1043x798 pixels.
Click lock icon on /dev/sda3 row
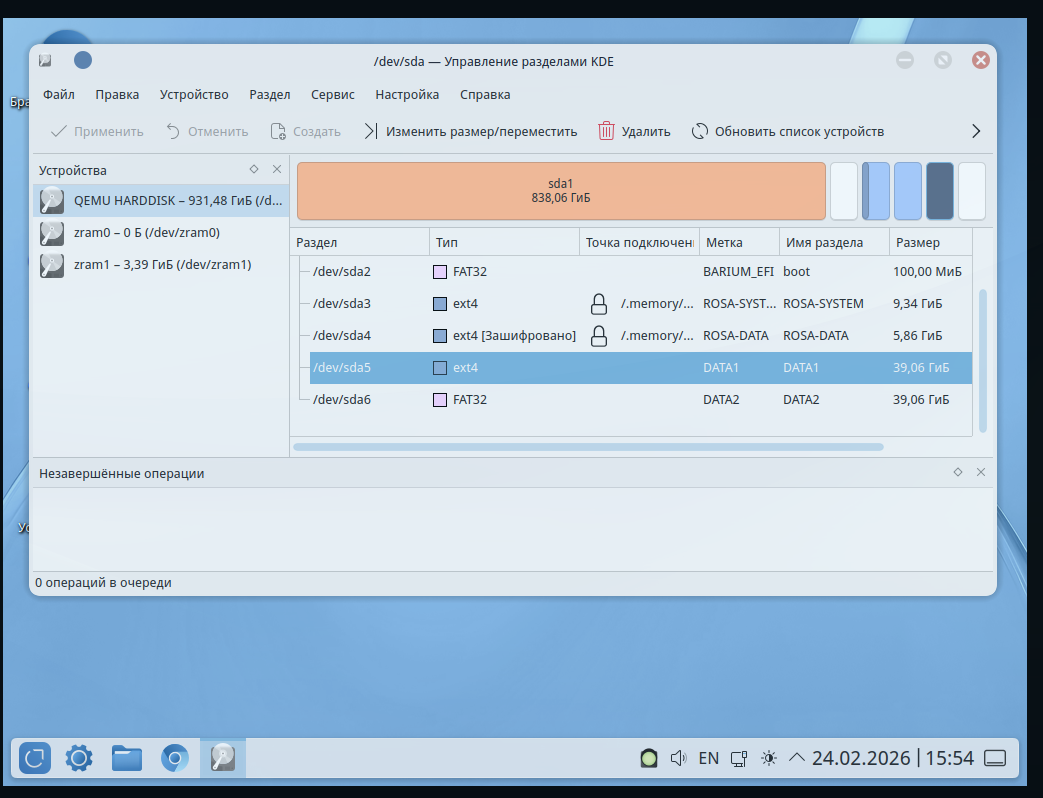[x=598, y=304]
